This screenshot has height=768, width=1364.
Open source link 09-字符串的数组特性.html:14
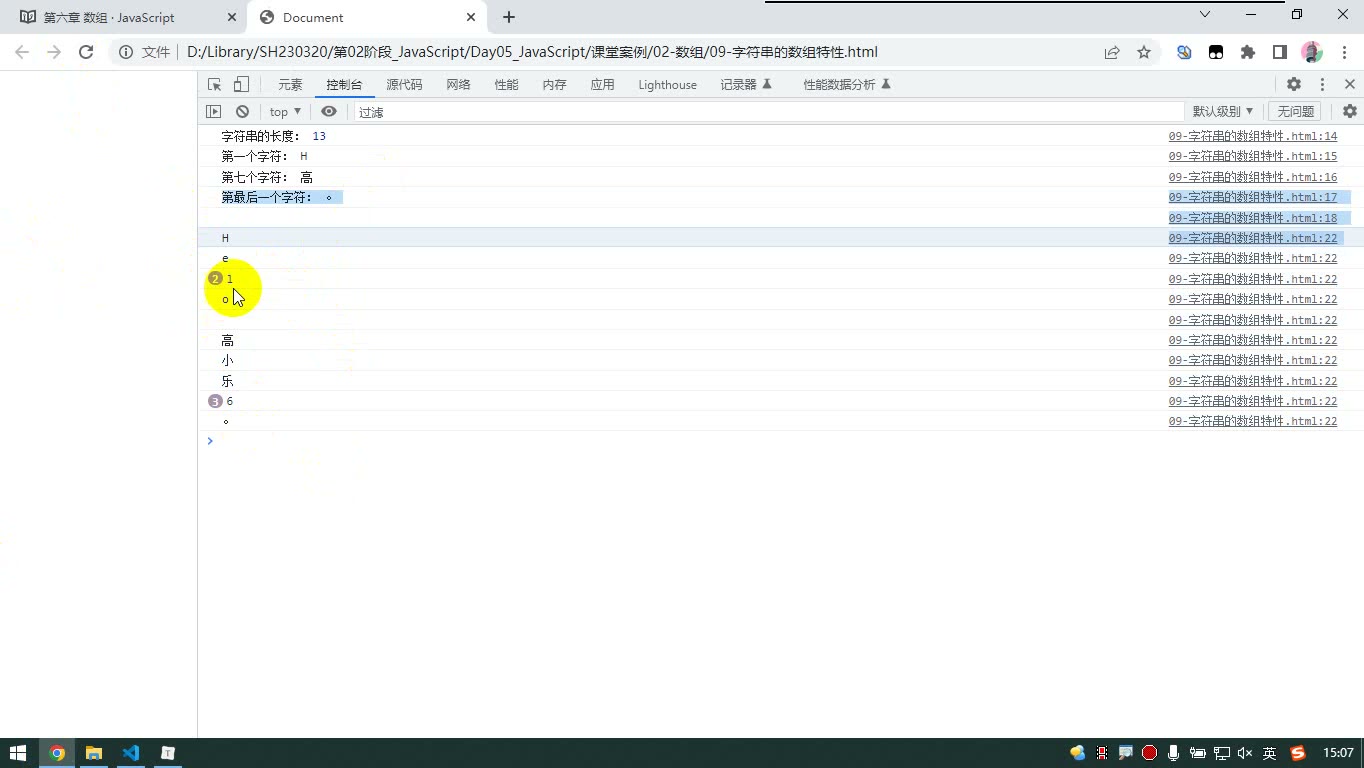pyautogui.click(x=1252, y=136)
